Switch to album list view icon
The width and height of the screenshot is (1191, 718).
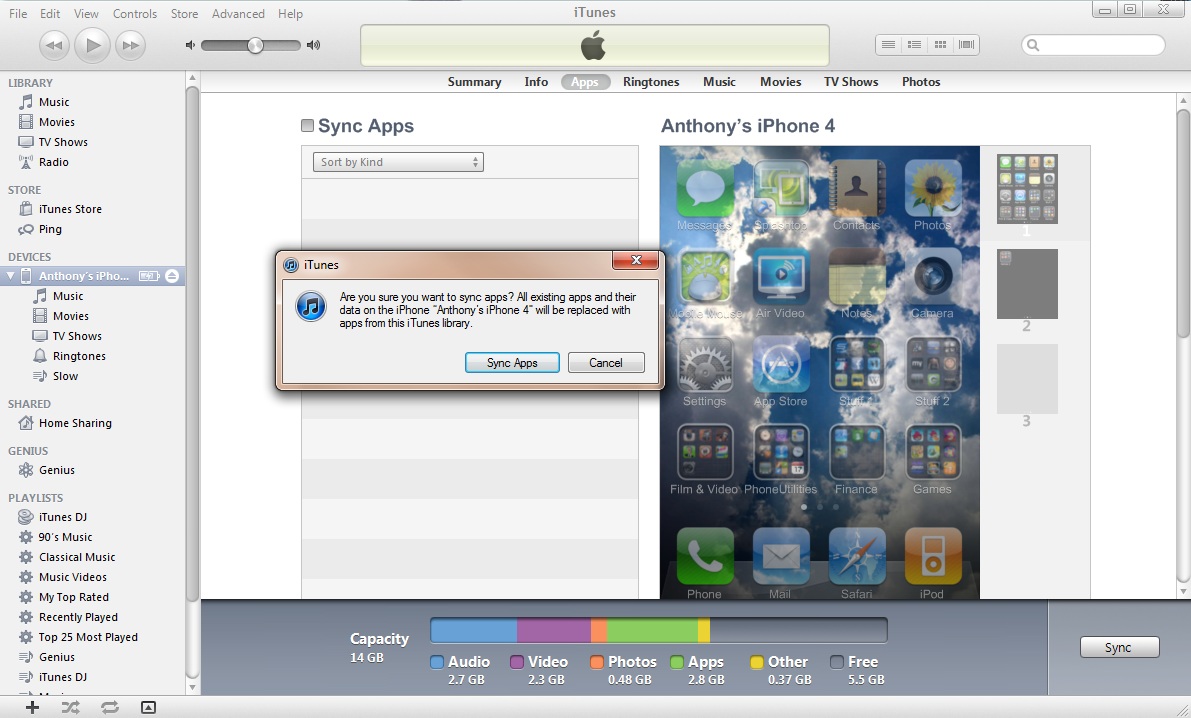pos(915,45)
